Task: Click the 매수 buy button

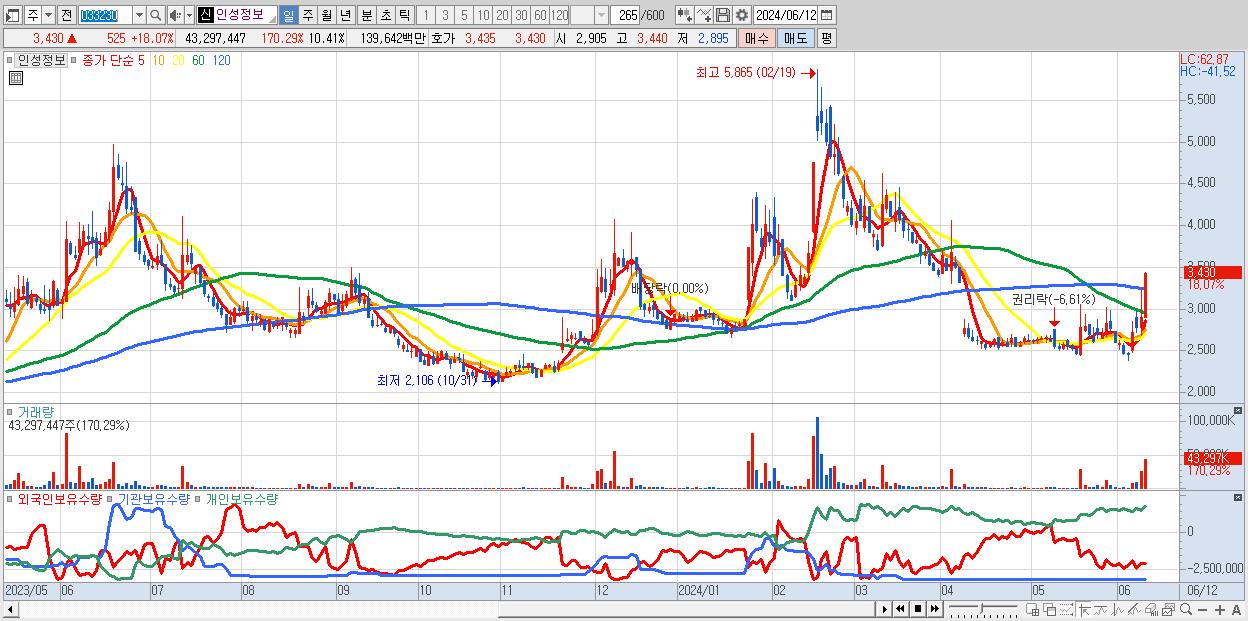Action: pos(757,38)
